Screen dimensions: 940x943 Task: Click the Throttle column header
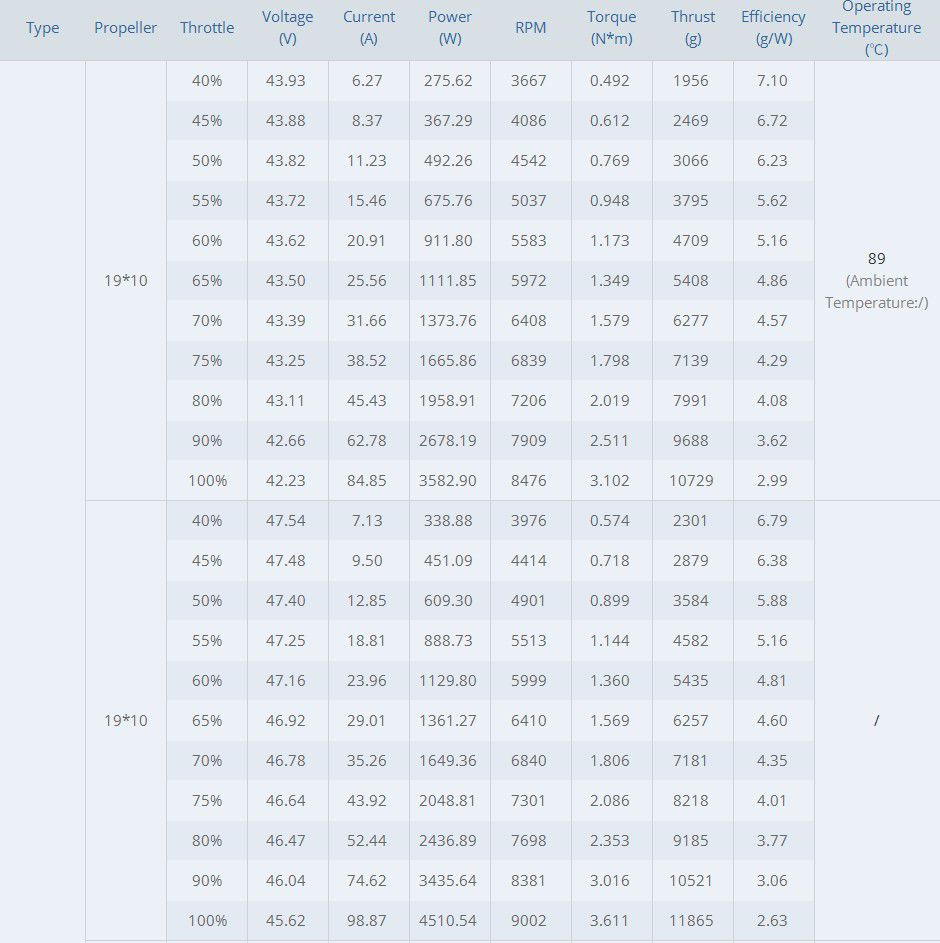pos(207,28)
